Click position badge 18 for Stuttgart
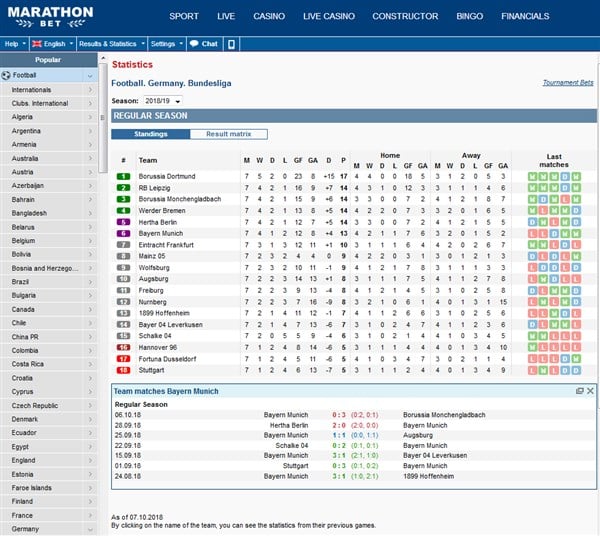 [123, 370]
